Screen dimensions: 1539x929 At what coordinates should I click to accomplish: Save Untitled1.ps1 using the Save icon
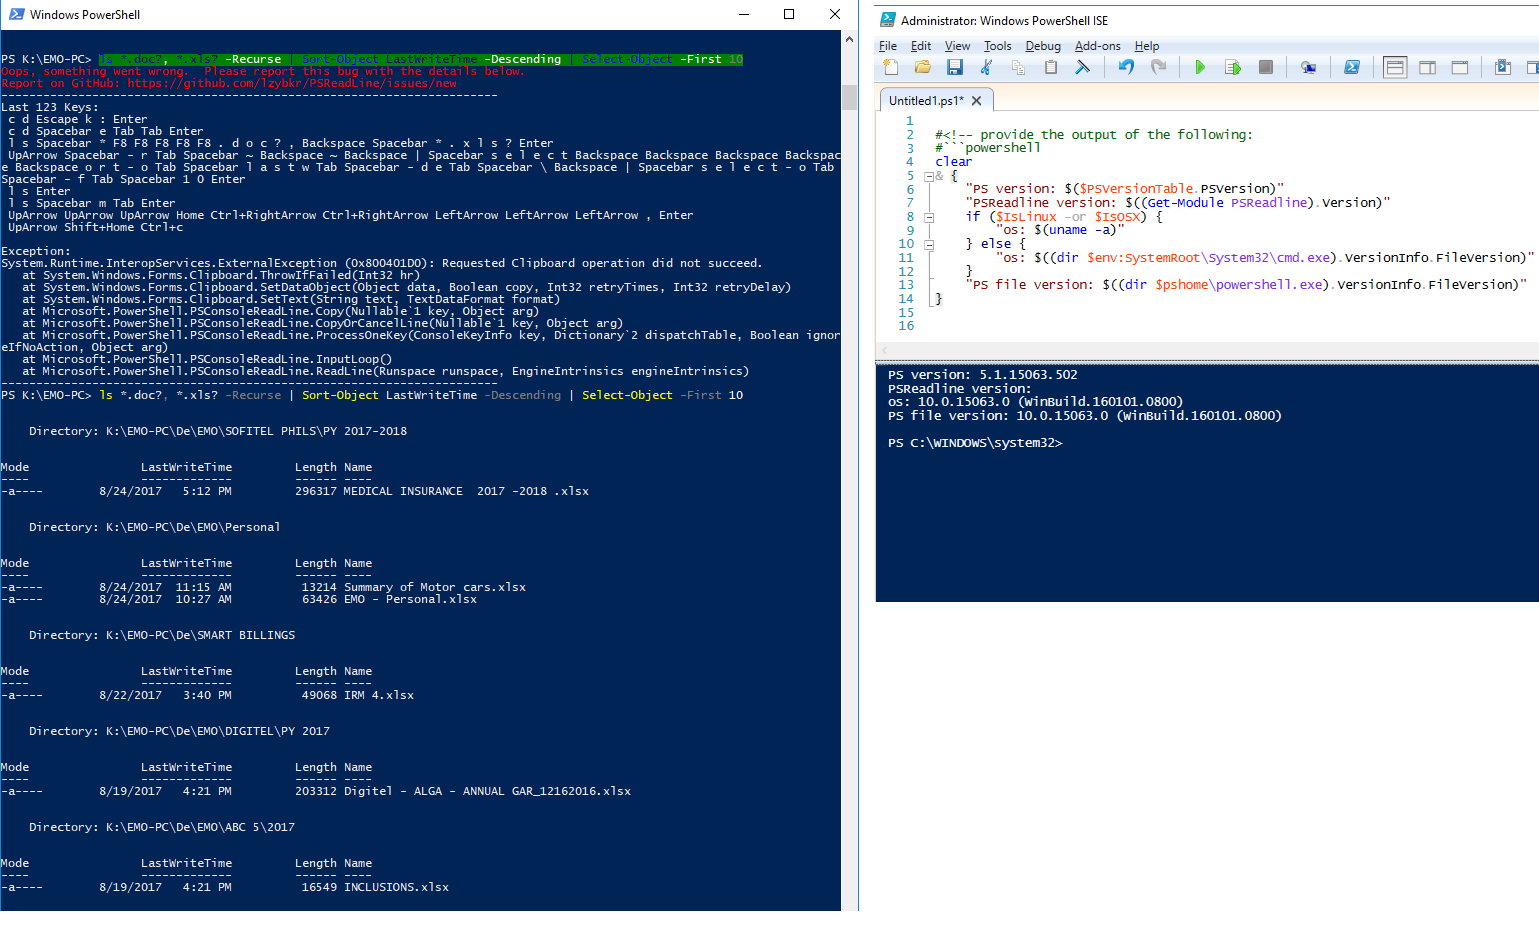pos(954,67)
